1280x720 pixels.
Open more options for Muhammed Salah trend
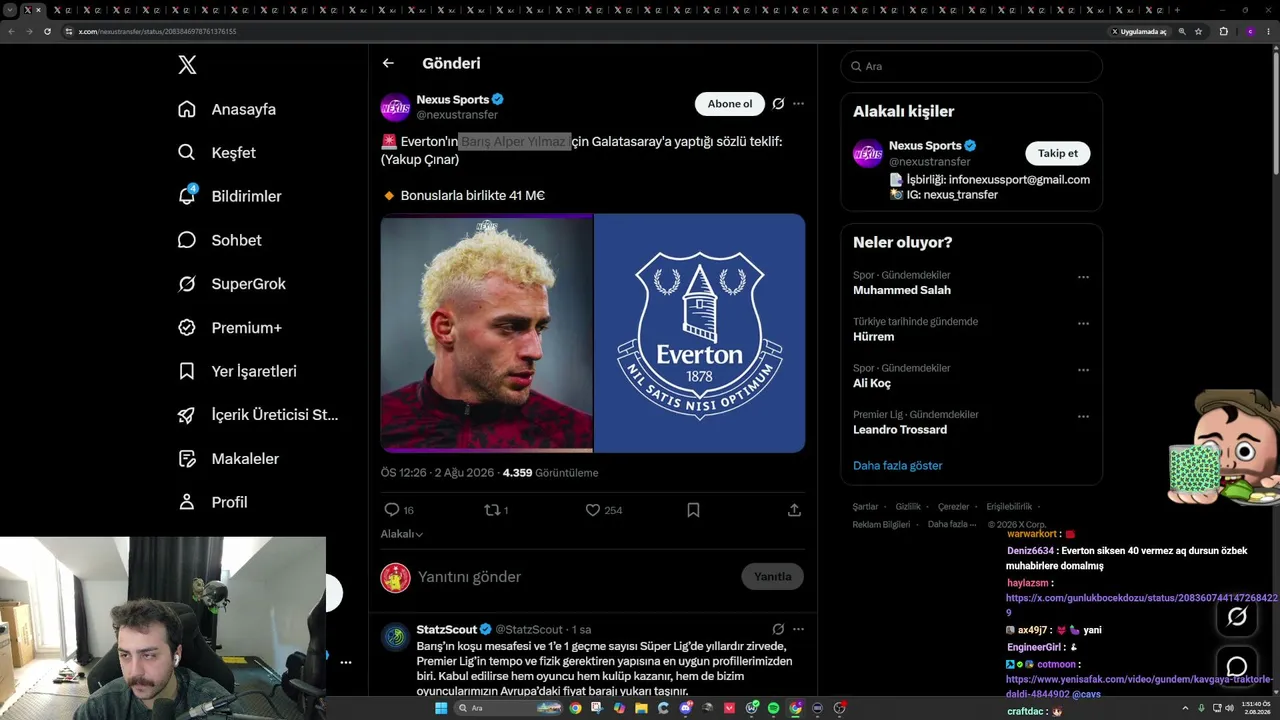(1083, 277)
